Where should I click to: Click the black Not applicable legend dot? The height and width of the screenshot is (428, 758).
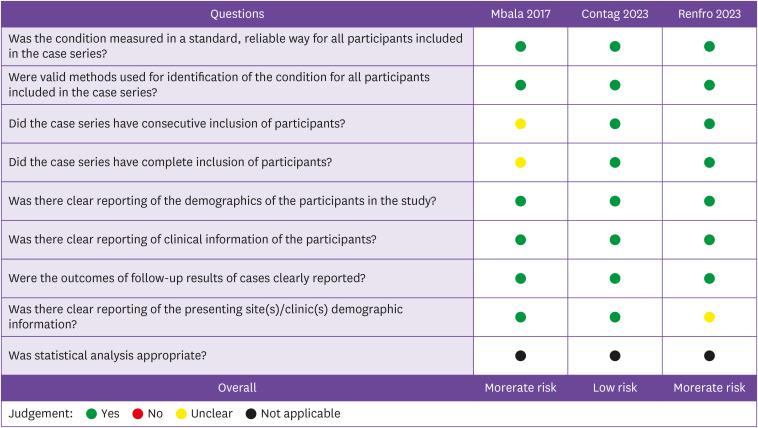(x=252, y=414)
